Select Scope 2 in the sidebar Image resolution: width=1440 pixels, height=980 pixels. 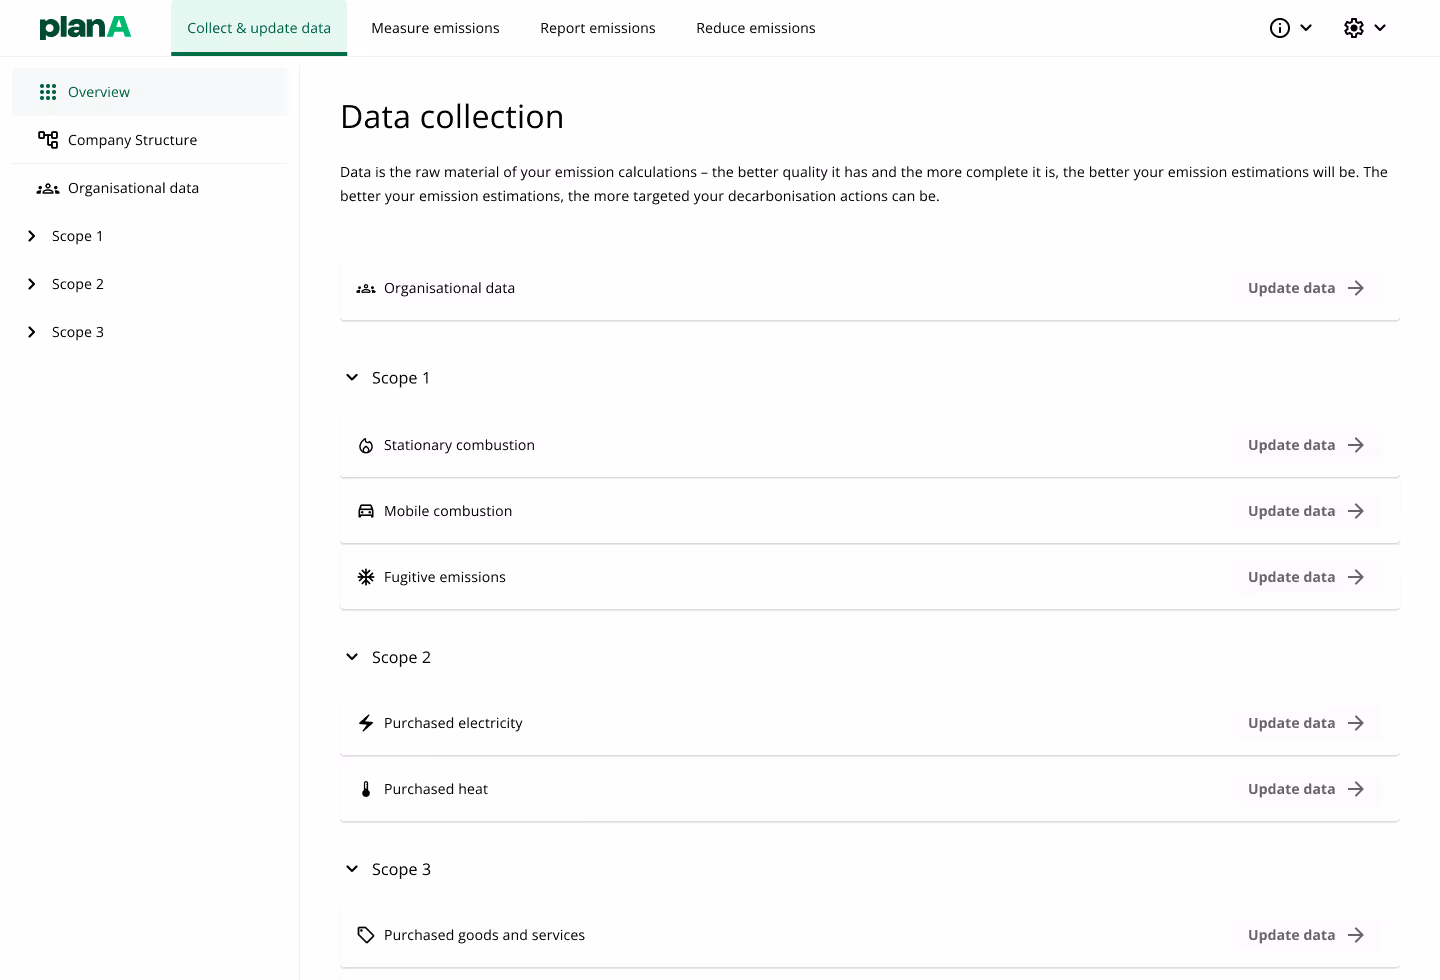click(77, 283)
